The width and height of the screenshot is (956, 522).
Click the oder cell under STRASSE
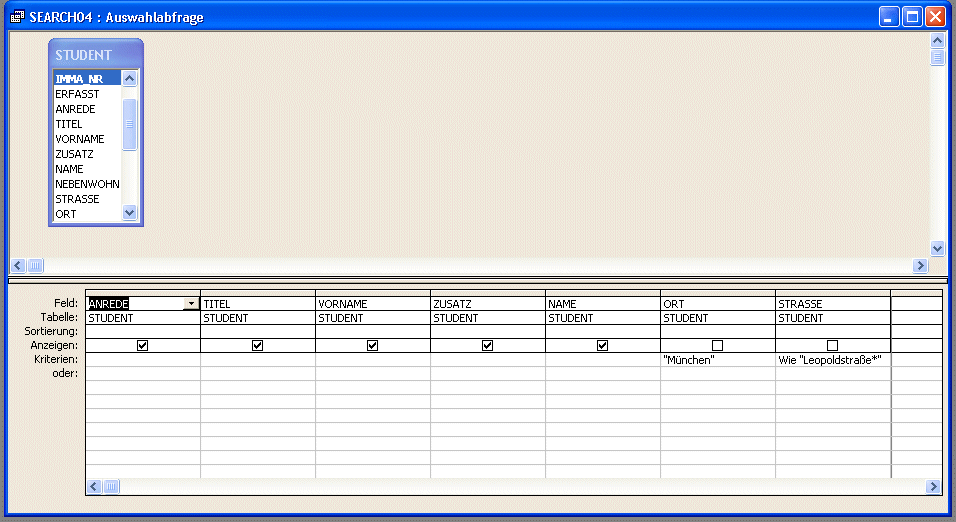point(833,374)
